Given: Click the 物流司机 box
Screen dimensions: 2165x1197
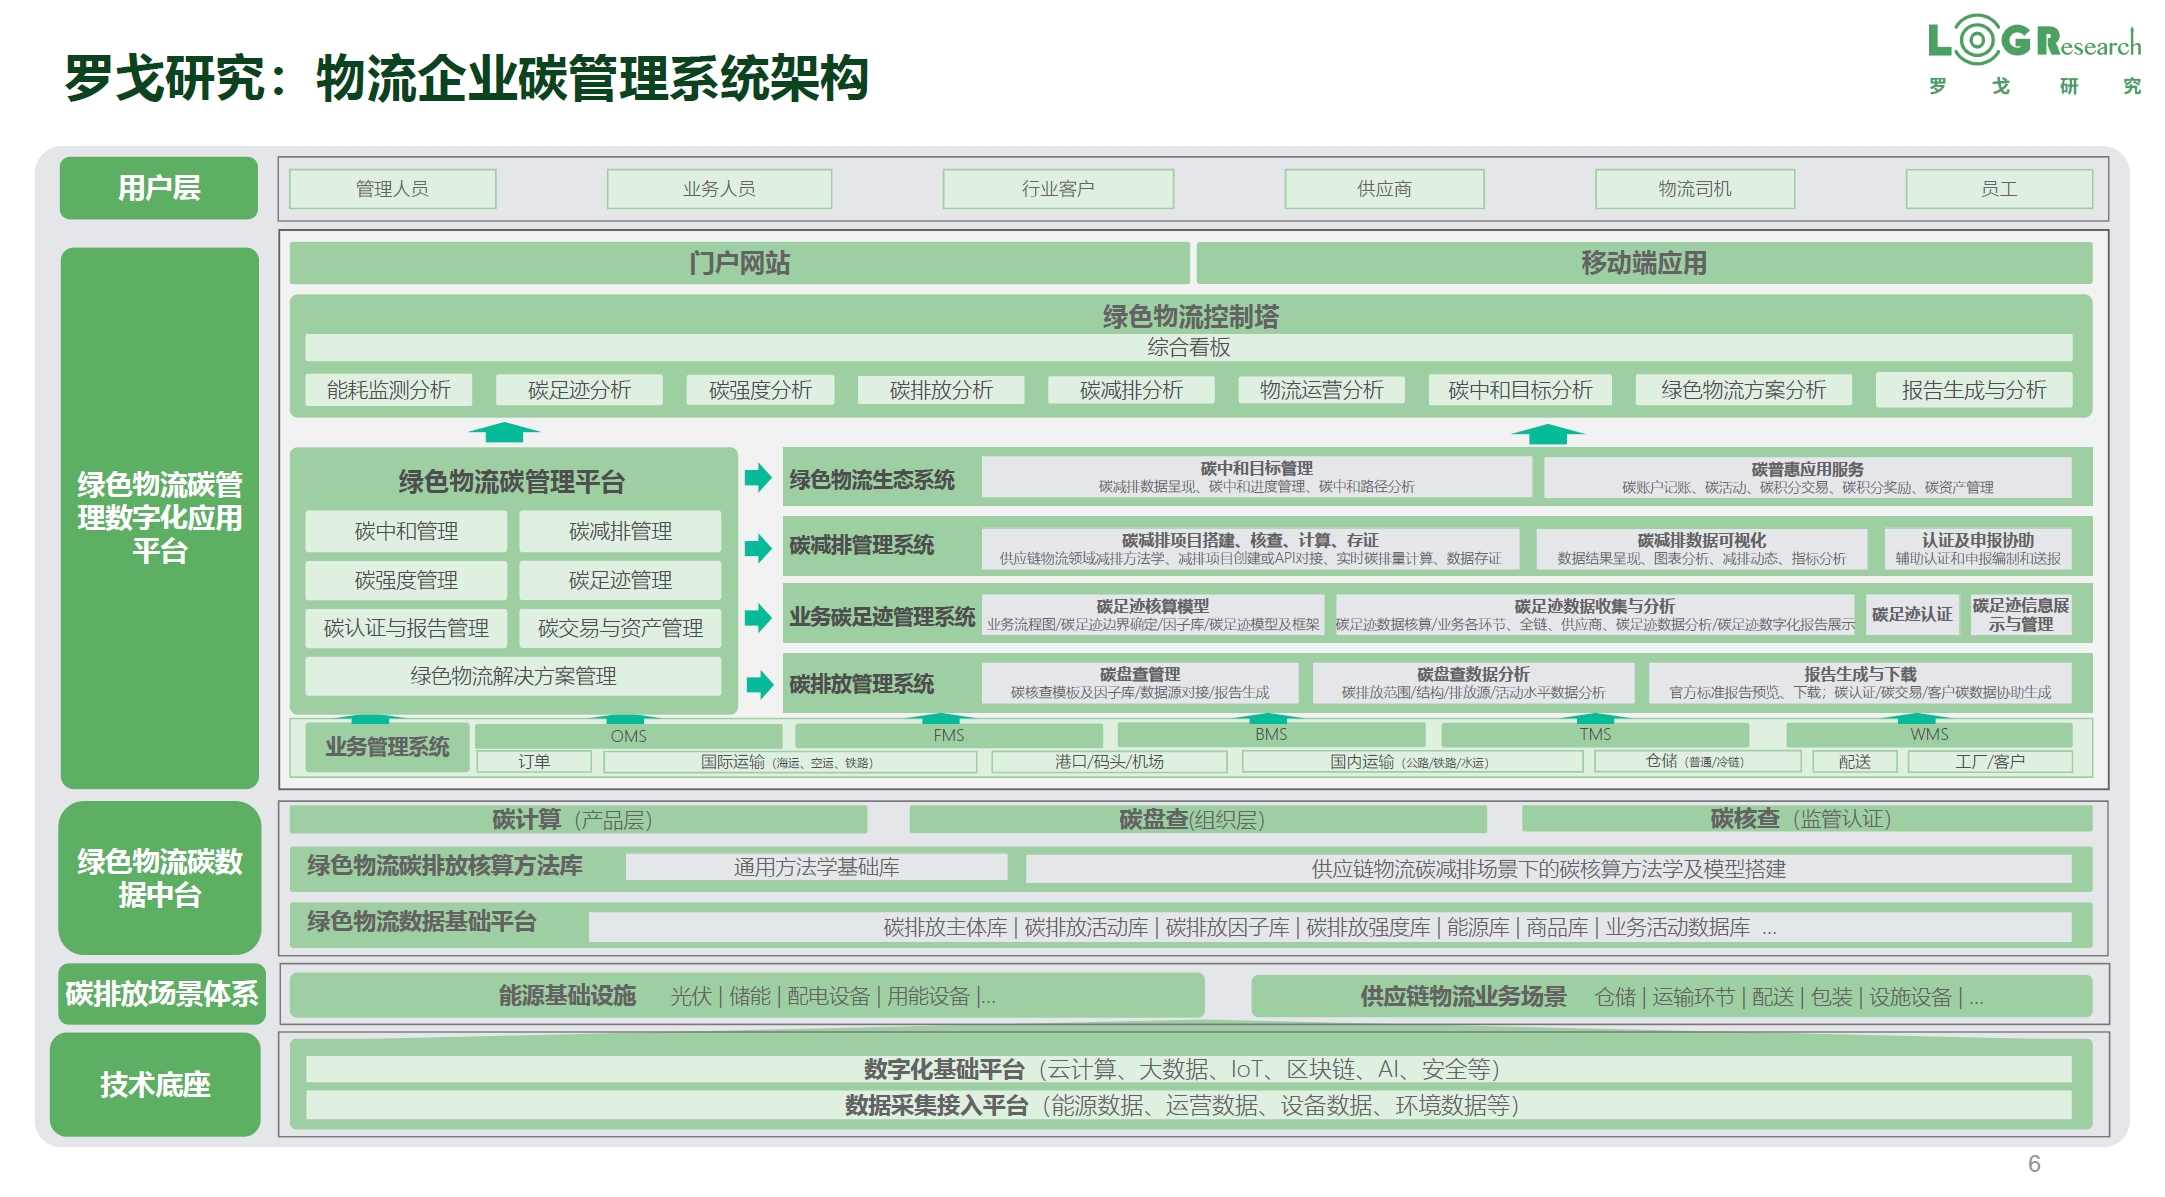Looking at the screenshot, I should coord(1695,189).
